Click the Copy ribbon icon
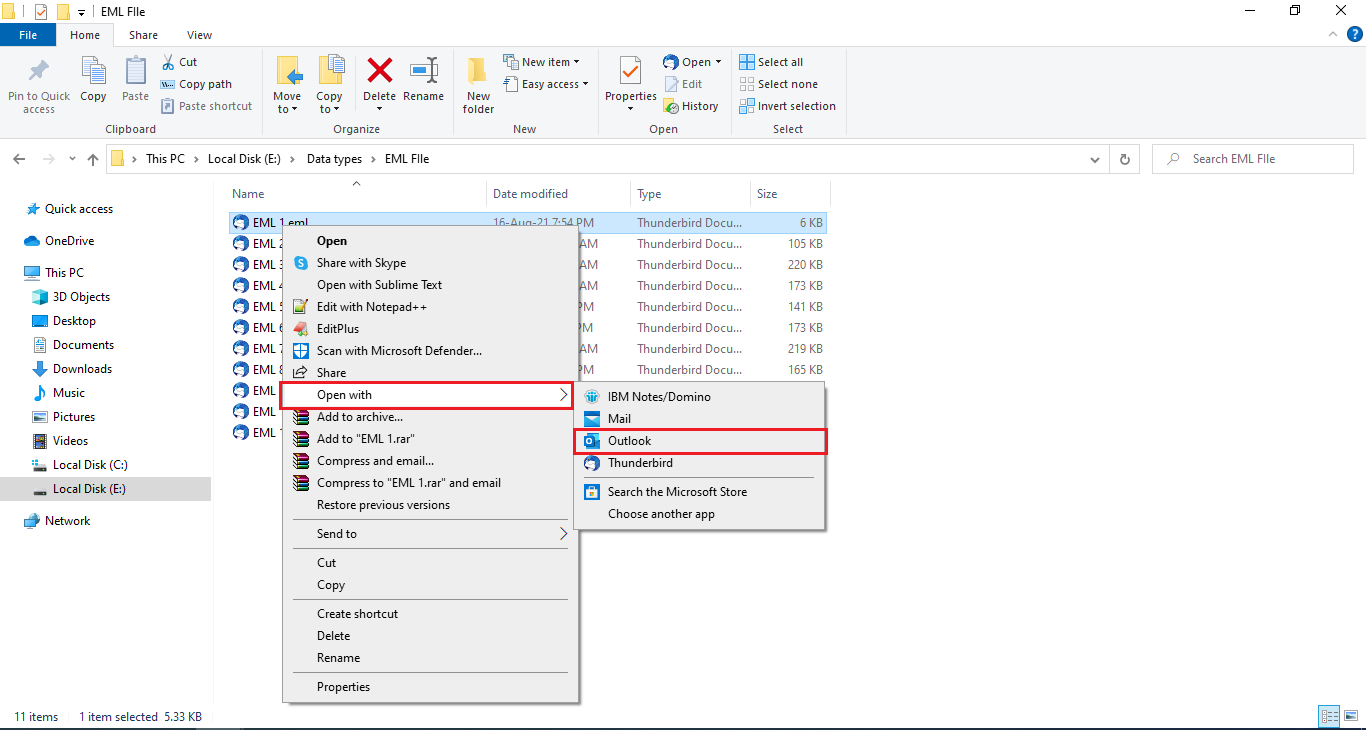The height and width of the screenshot is (730, 1366). [x=93, y=72]
